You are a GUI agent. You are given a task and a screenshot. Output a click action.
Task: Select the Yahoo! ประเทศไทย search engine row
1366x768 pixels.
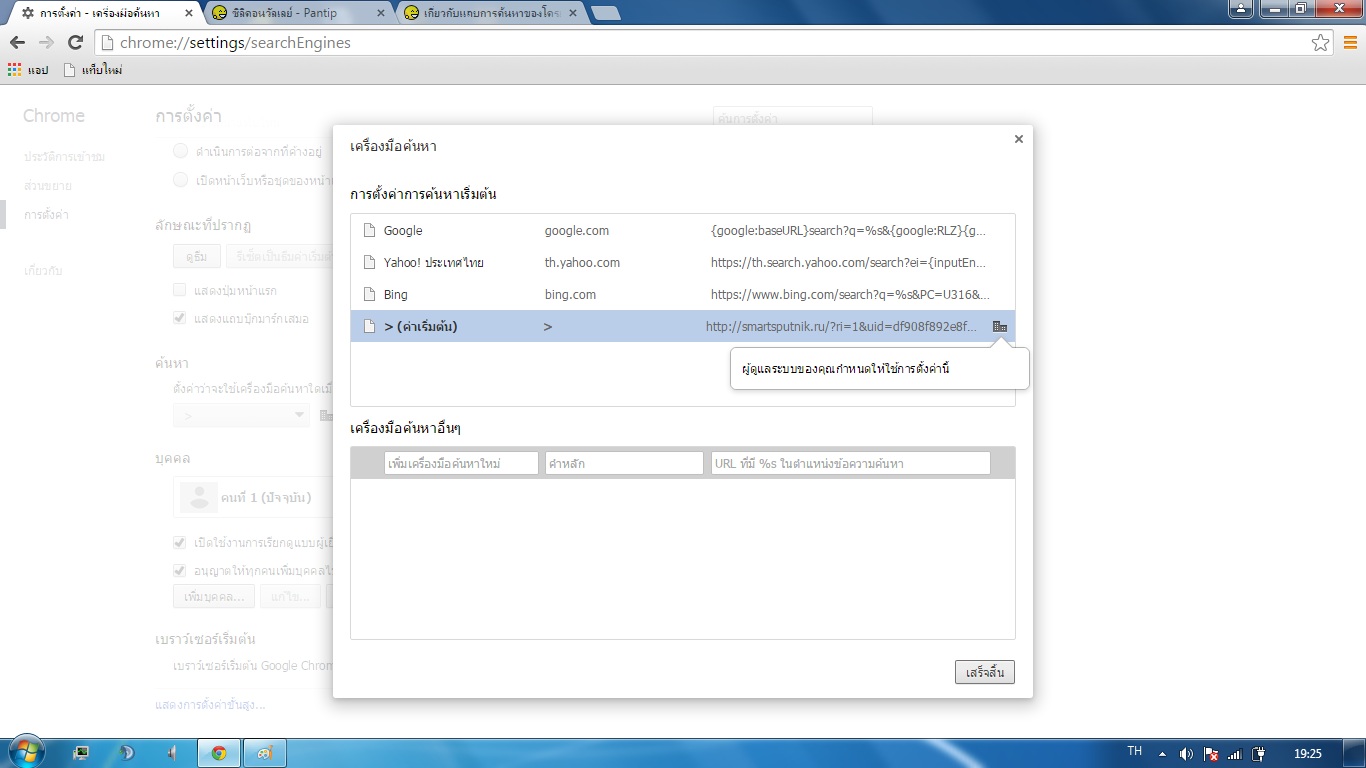point(683,262)
